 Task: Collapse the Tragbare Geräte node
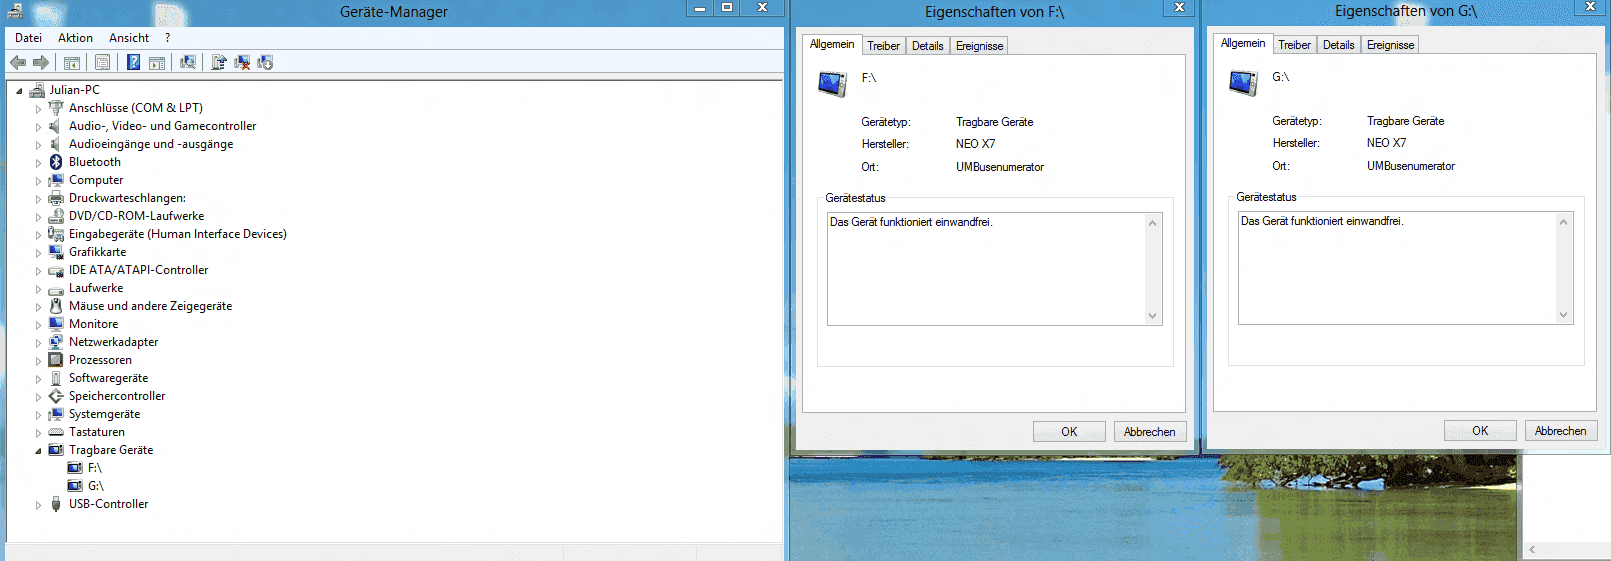[x=39, y=451]
